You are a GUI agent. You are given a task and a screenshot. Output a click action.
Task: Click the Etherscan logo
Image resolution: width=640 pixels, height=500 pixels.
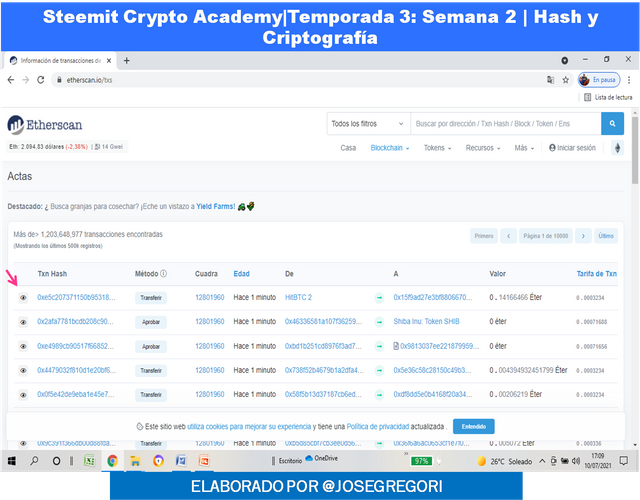pos(44,124)
